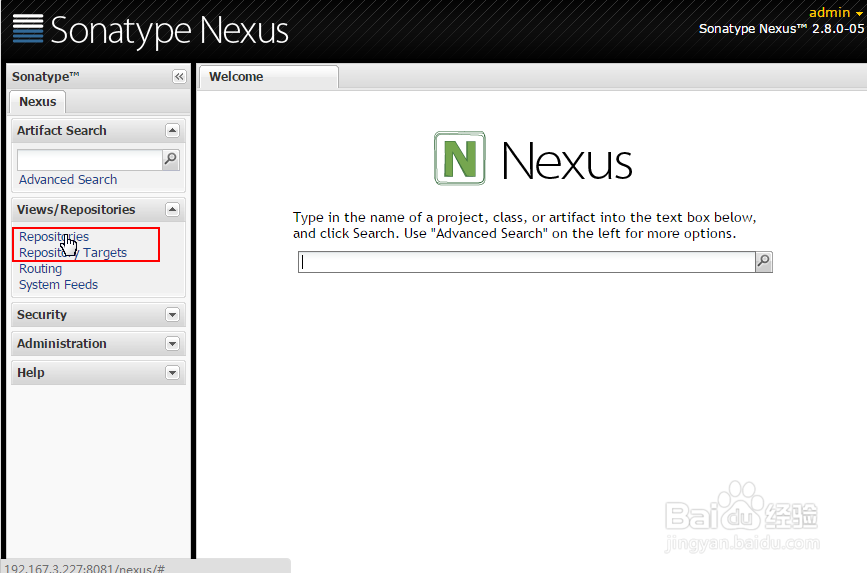Focus the Artifact Search input field
The width and height of the screenshot is (867, 573).
pos(90,160)
